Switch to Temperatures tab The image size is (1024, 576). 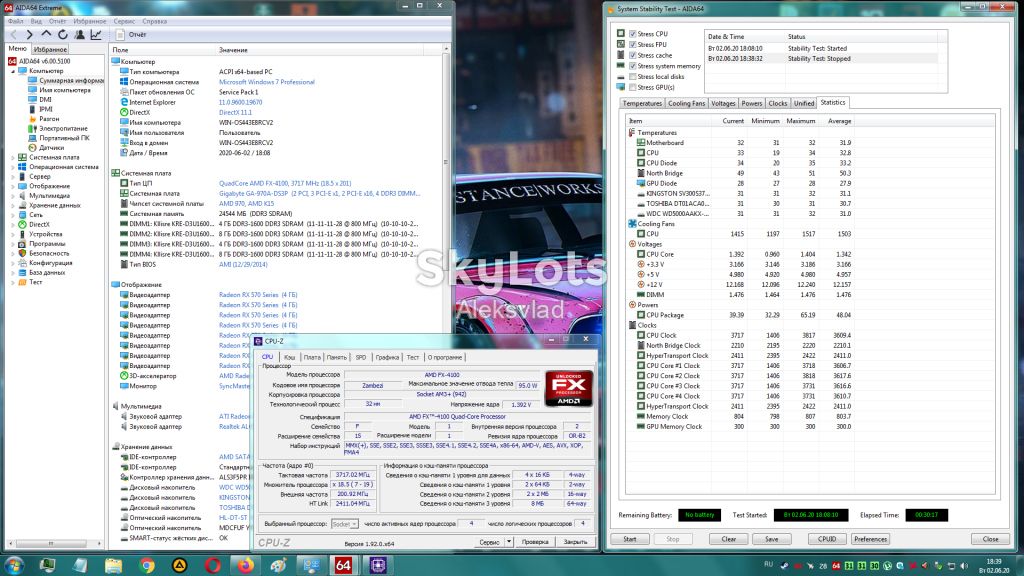(642, 103)
